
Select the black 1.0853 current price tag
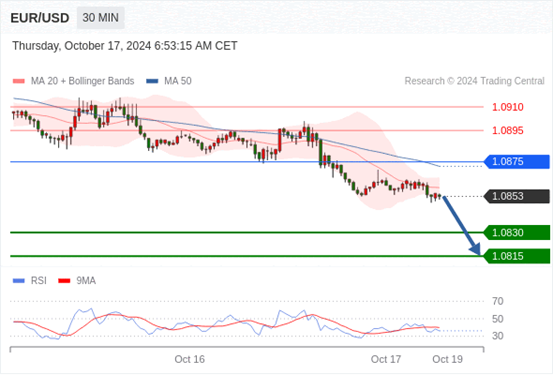517,196
